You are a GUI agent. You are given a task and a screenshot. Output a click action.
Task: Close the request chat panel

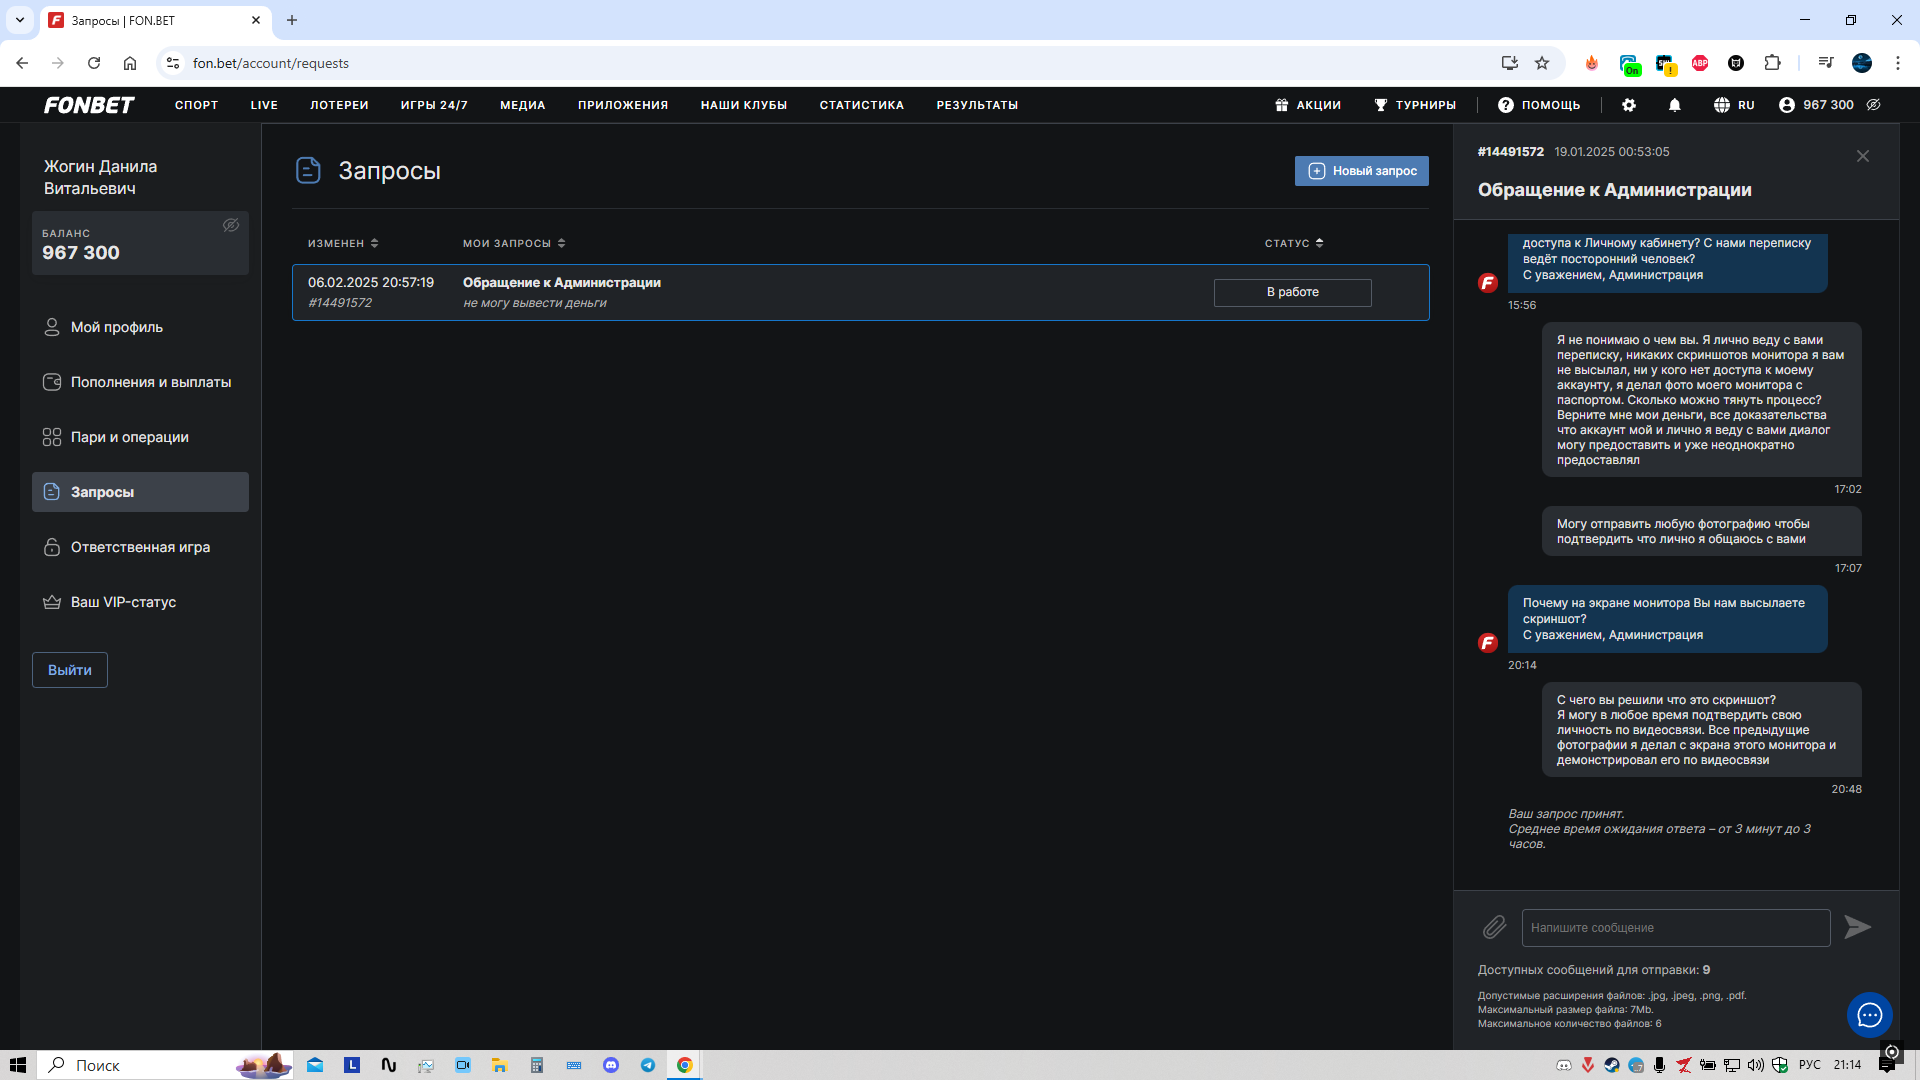pyautogui.click(x=1862, y=156)
